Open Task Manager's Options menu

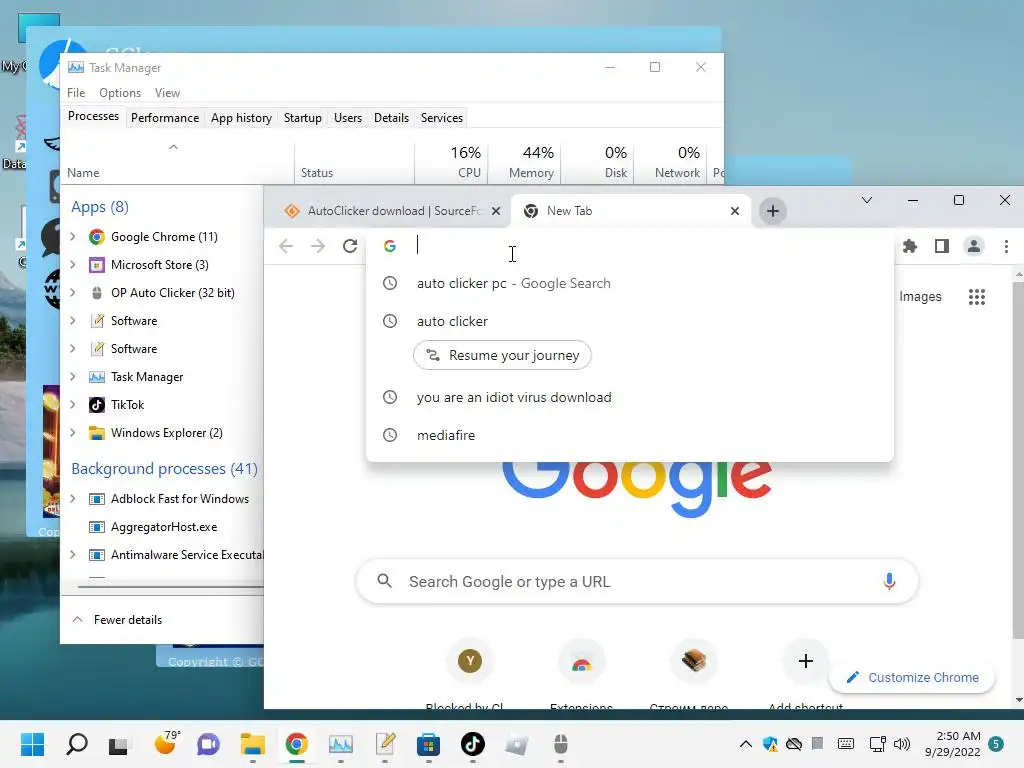pos(120,93)
